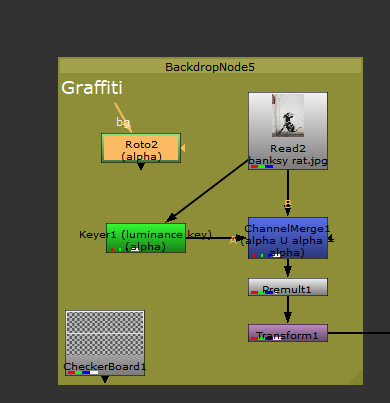Select the Read2 banksy rat.jpg node
Viewport: 390px width, 403px height.
click(288, 131)
